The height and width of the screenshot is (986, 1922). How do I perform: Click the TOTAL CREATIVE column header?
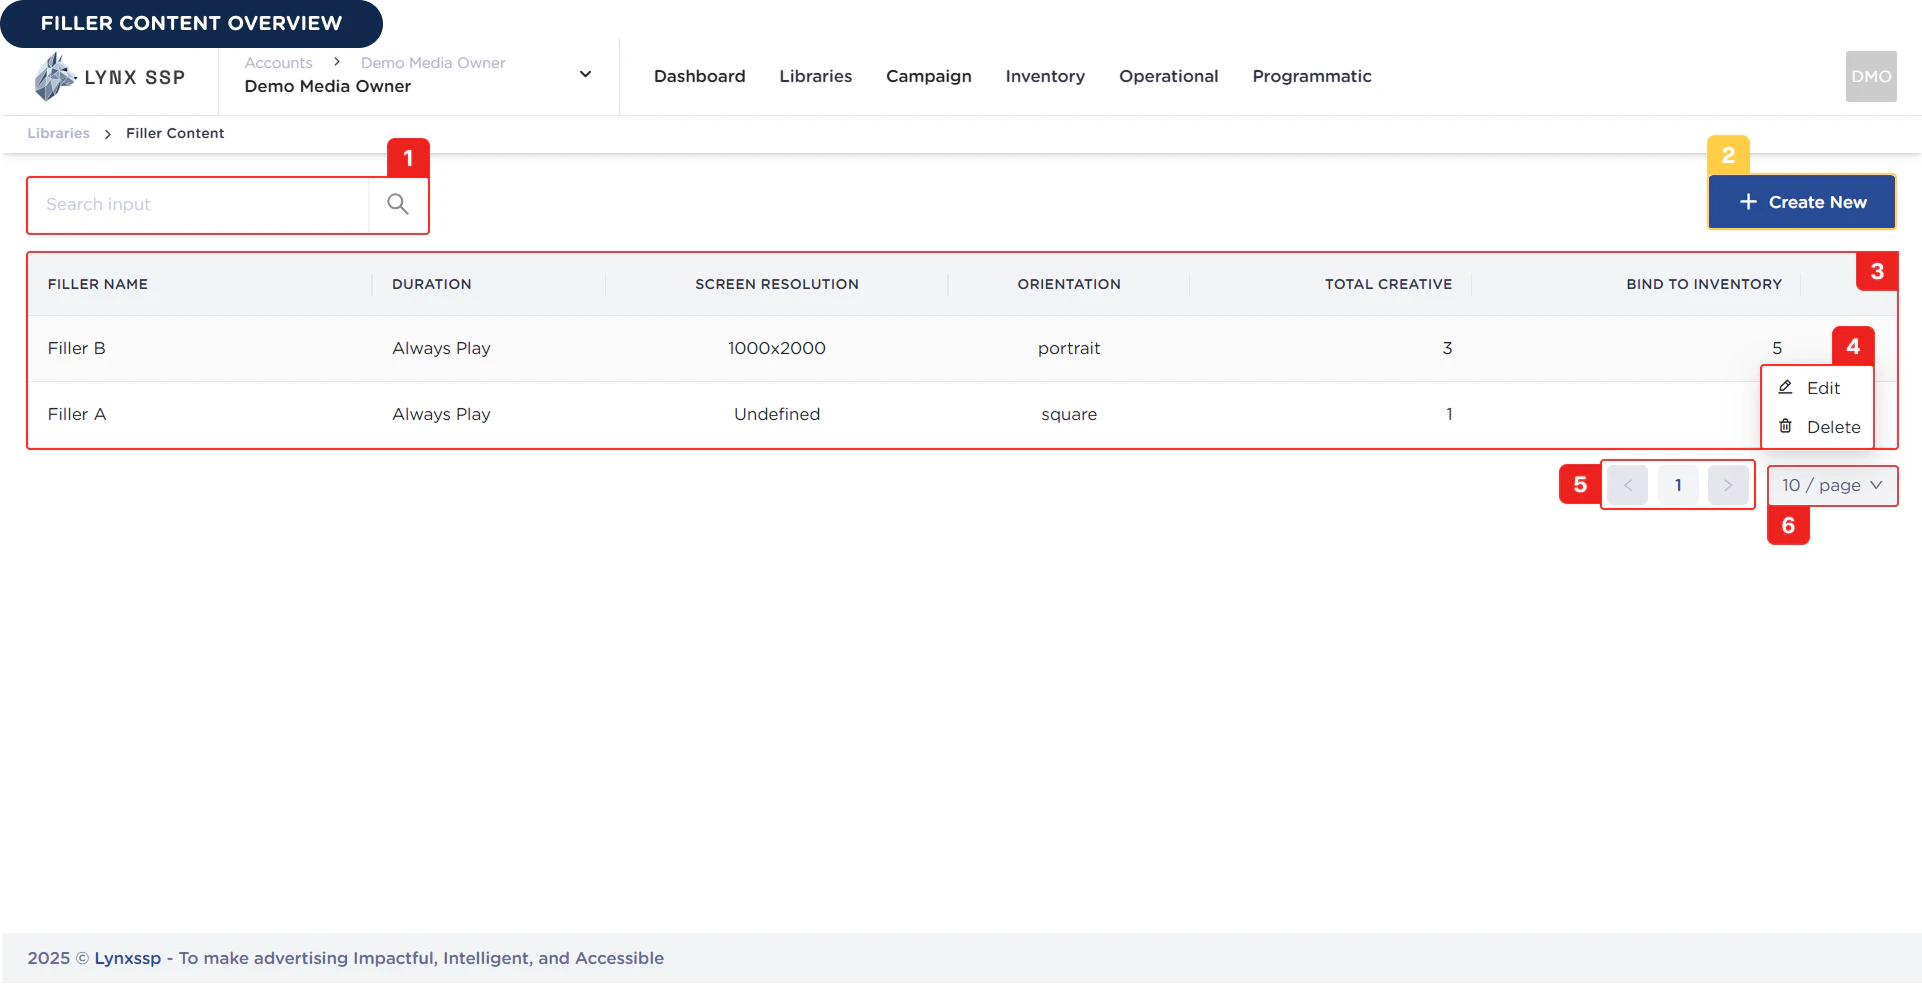pyautogui.click(x=1388, y=284)
